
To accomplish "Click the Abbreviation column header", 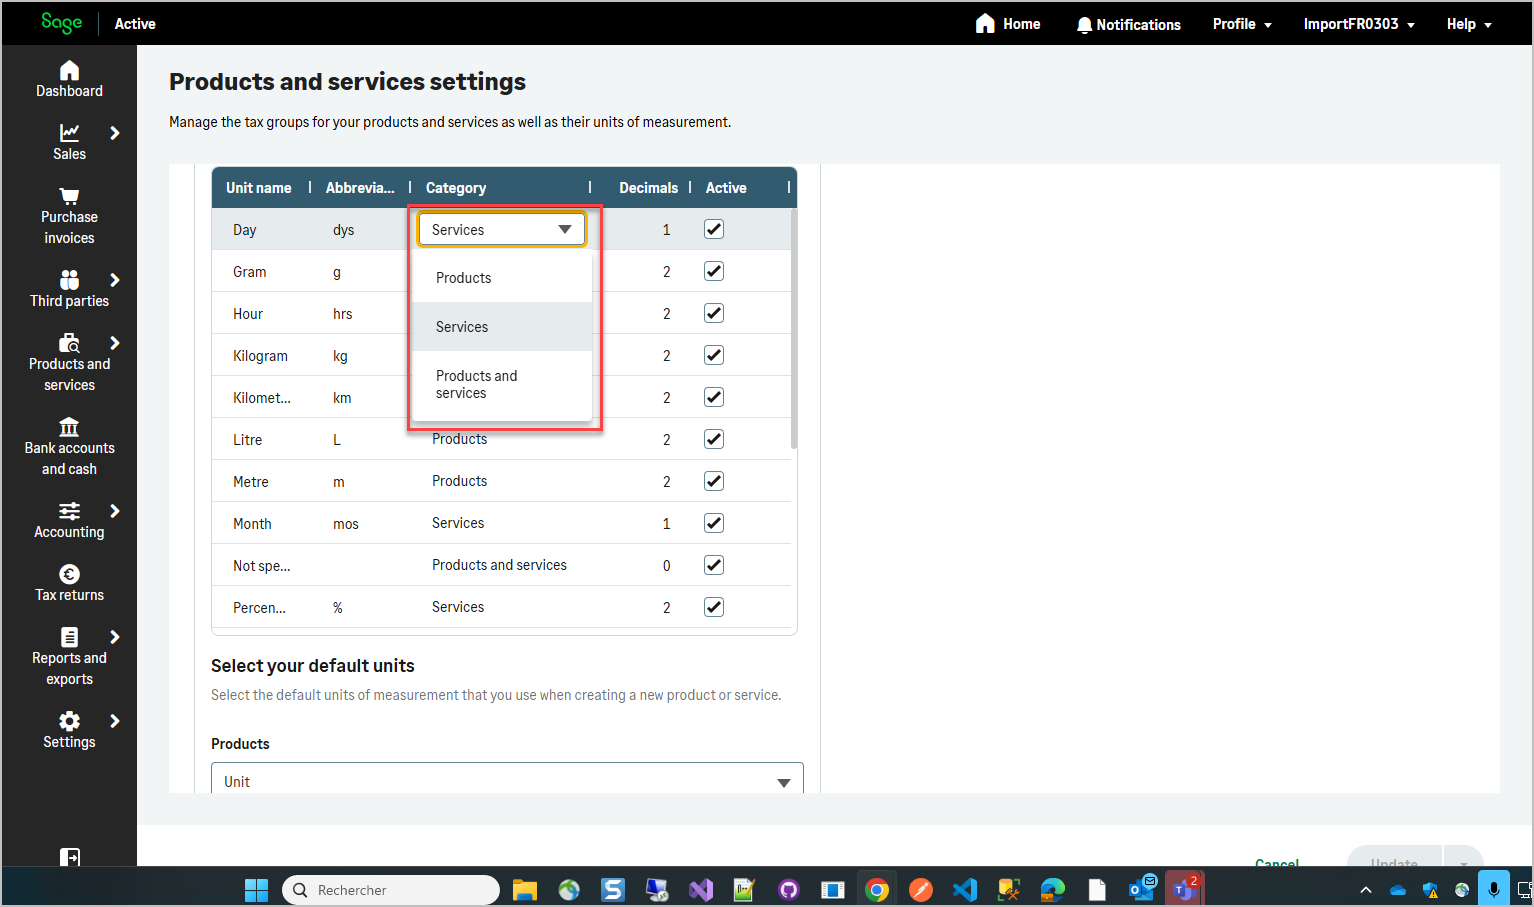I will [x=360, y=188].
